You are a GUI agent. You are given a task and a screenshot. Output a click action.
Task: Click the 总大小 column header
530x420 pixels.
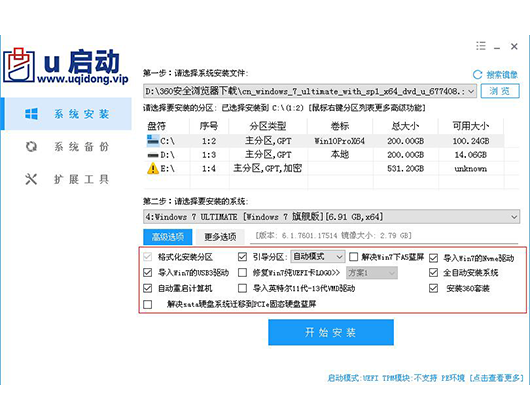coord(405,126)
